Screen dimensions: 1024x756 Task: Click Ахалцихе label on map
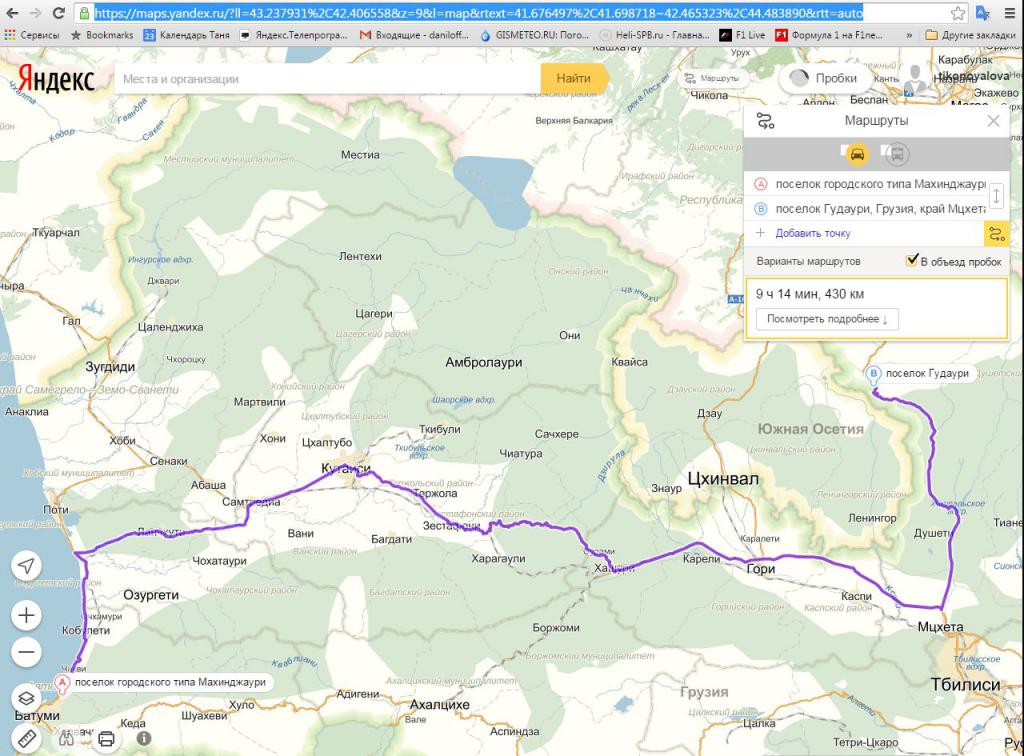coord(440,704)
